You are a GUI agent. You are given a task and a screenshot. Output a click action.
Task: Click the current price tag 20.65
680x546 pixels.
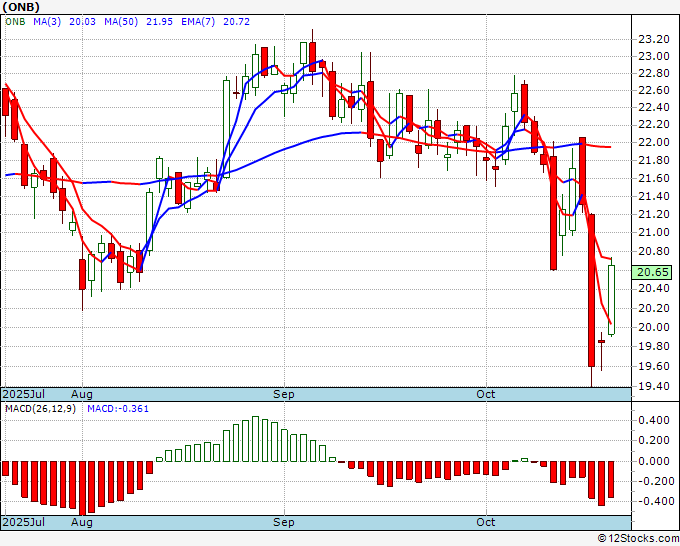[x=652, y=272]
